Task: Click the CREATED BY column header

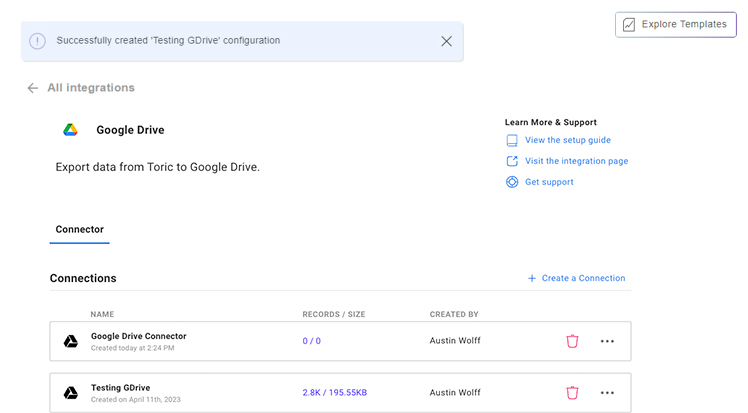Action: pos(454,314)
